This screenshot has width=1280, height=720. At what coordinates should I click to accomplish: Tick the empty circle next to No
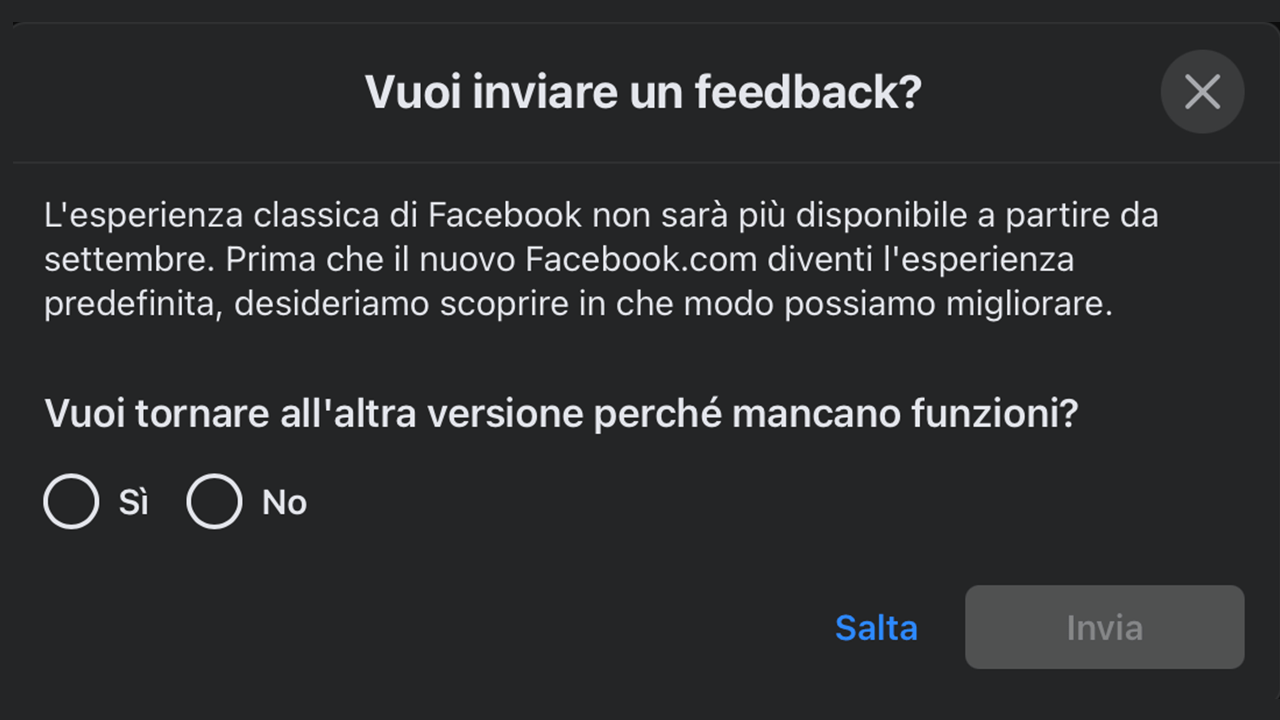click(214, 501)
